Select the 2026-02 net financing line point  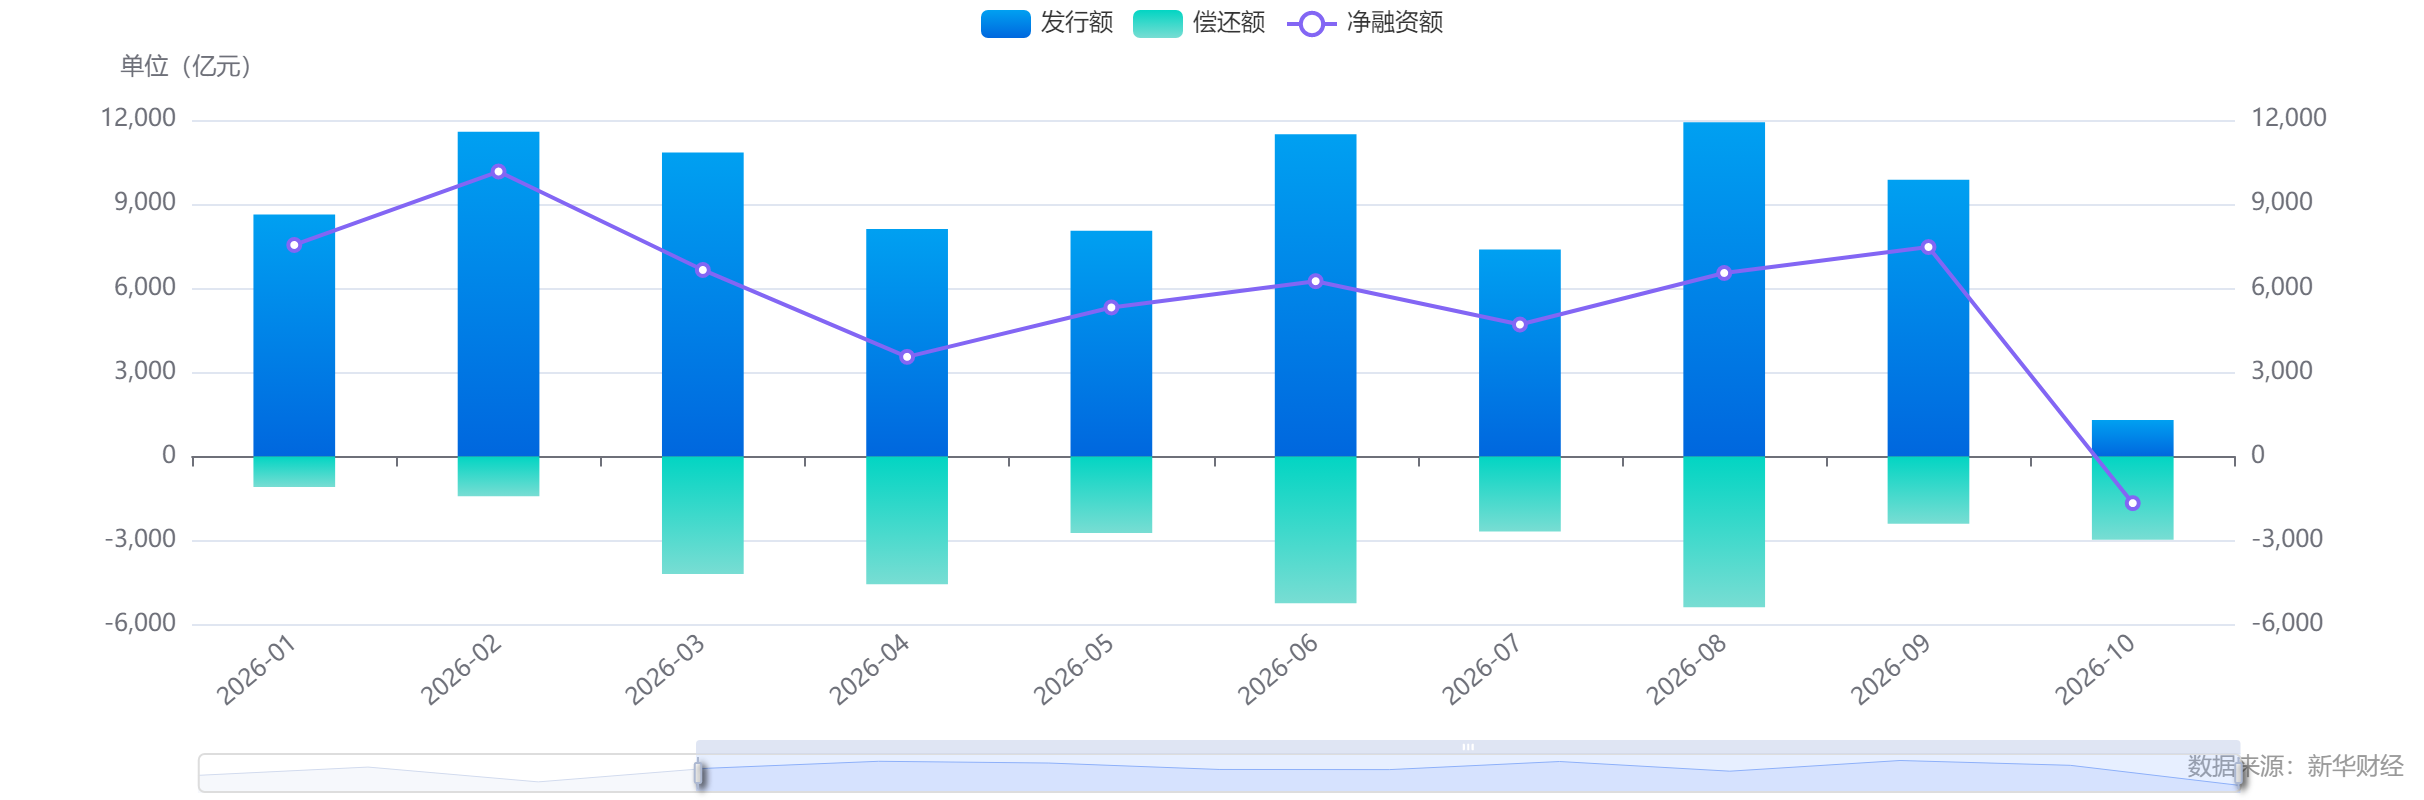tap(498, 172)
